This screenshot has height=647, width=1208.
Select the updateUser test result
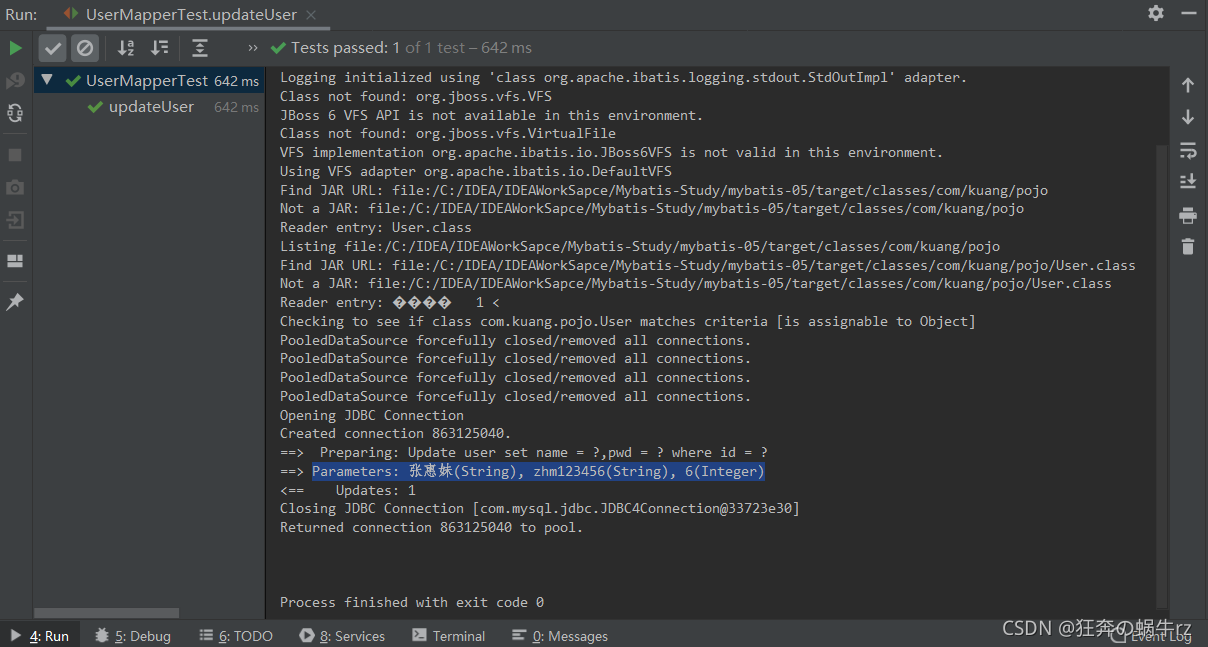click(x=151, y=107)
